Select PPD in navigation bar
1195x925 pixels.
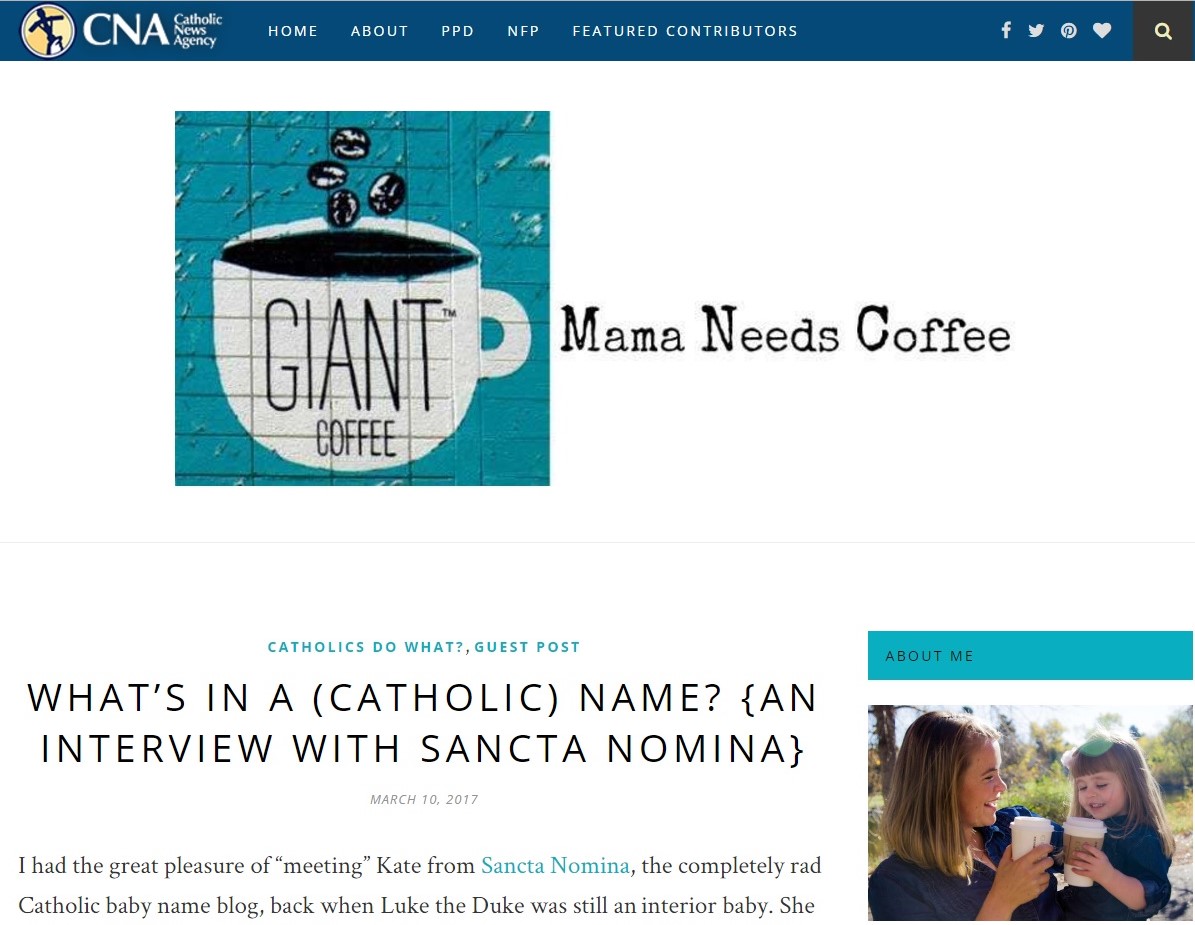[x=457, y=31]
